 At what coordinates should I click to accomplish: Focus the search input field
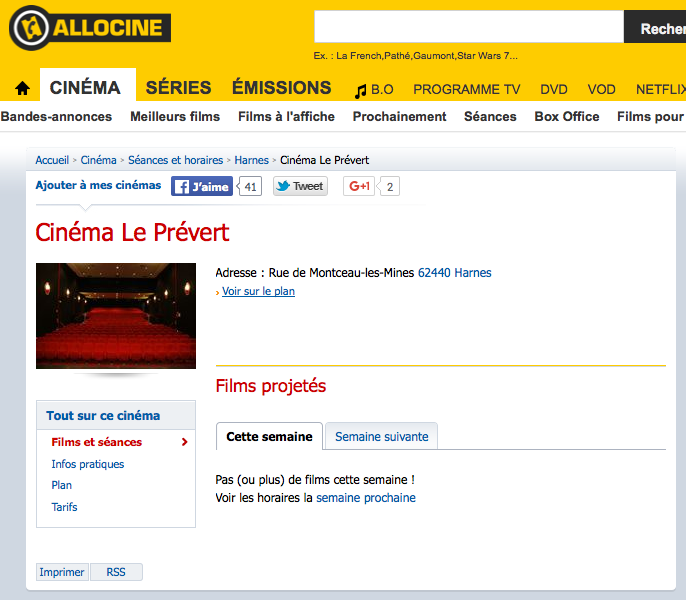(469, 27)
